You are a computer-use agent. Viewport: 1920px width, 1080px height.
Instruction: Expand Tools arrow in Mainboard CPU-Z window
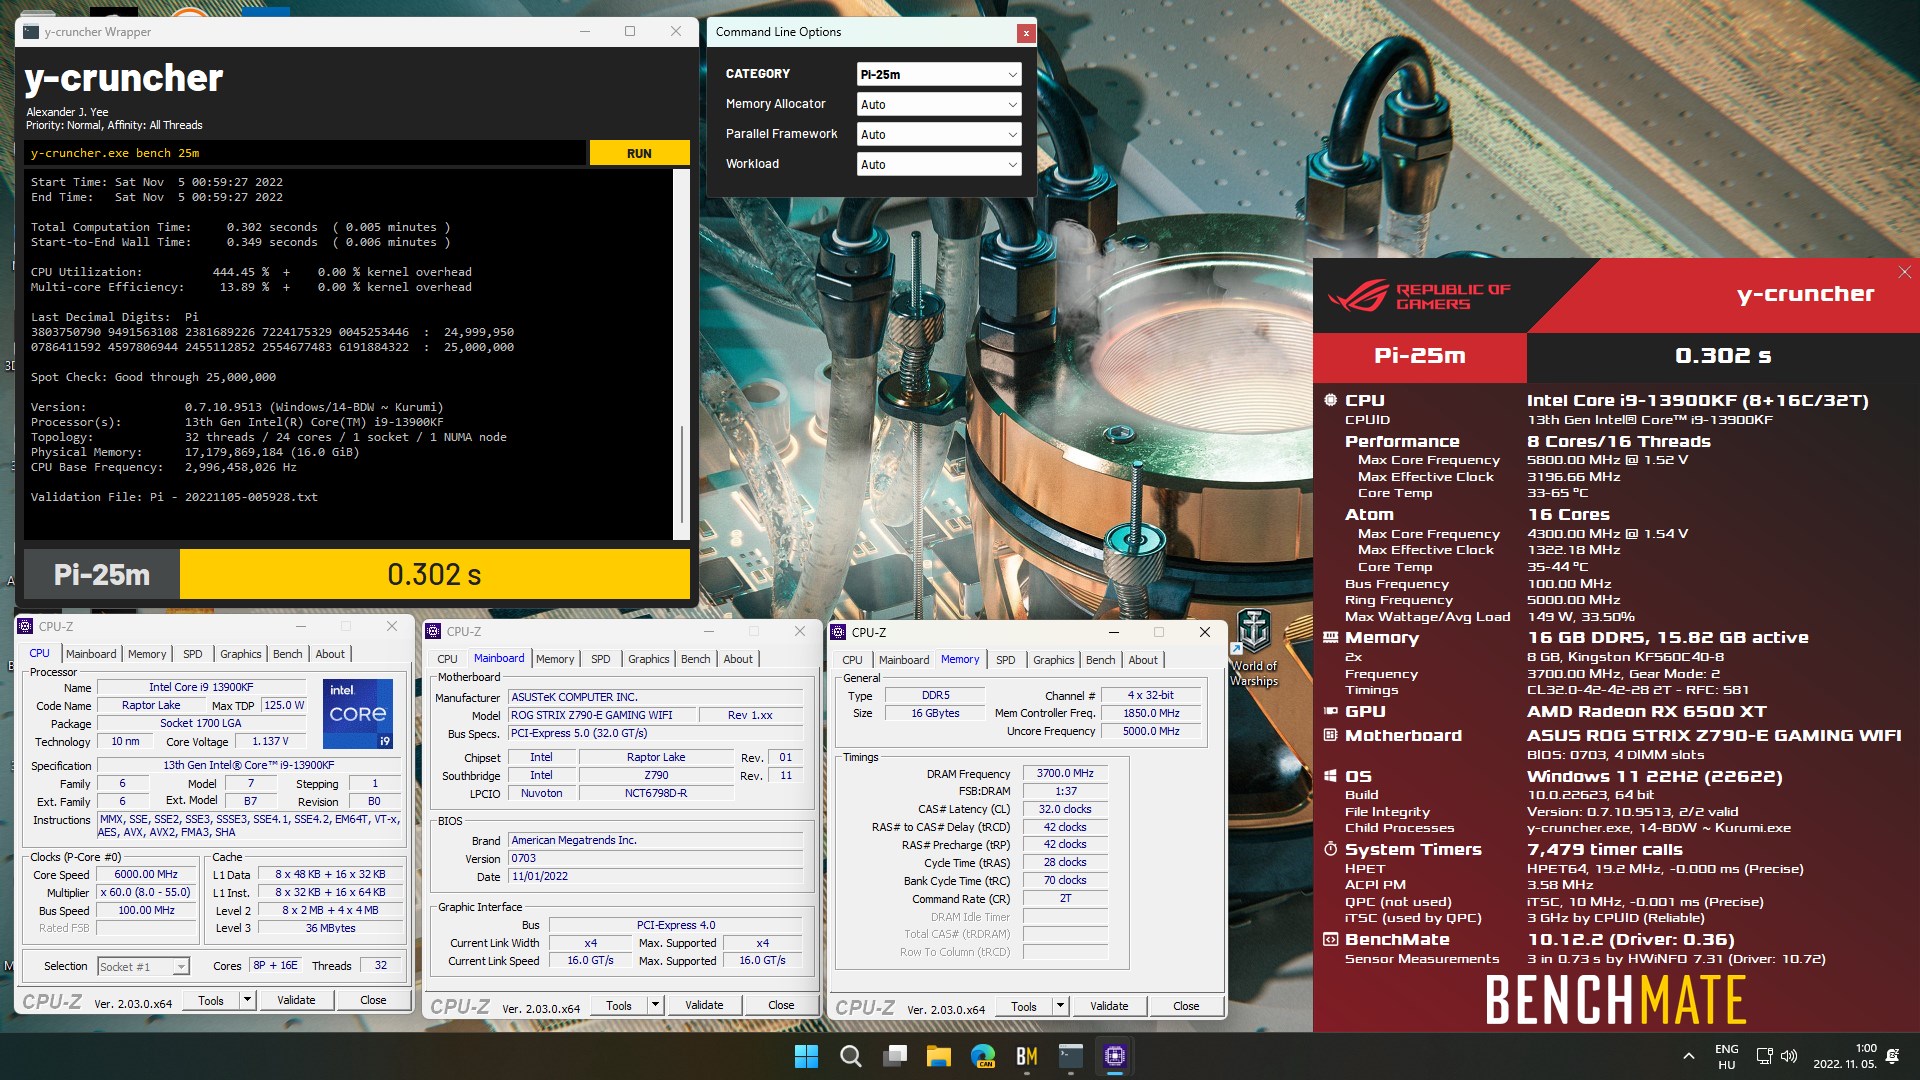point(655,1005)
